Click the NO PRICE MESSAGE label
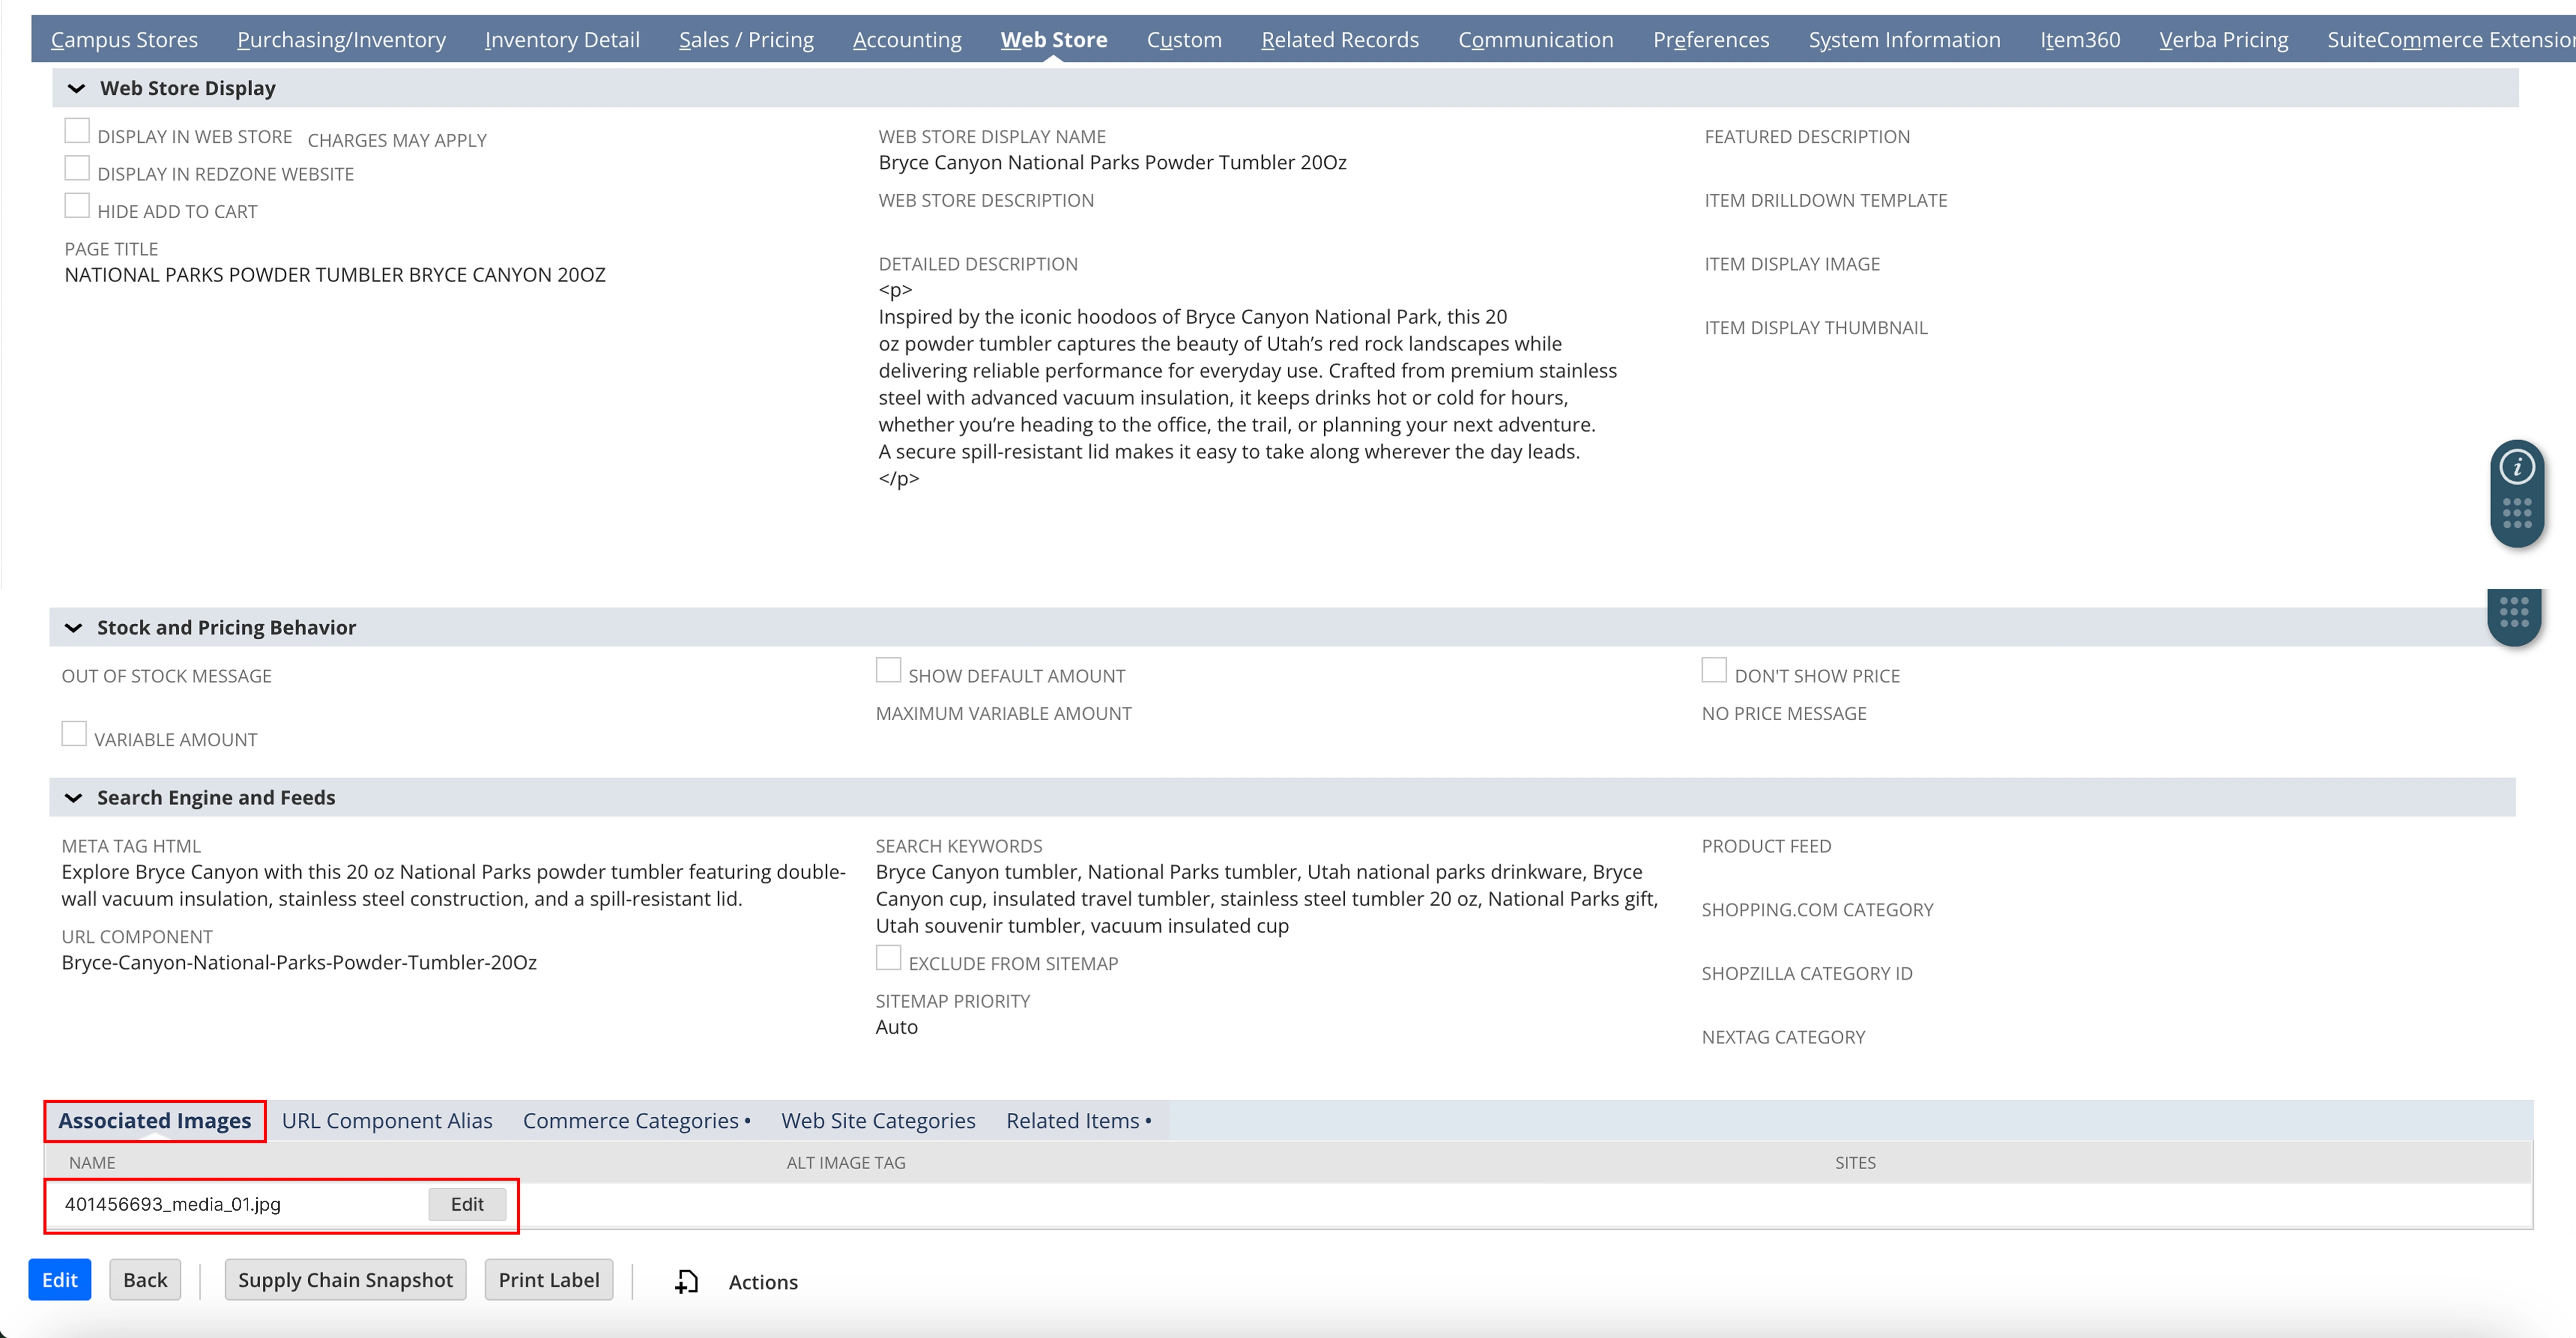The image size is (2576, 1338). (1784, 713)
